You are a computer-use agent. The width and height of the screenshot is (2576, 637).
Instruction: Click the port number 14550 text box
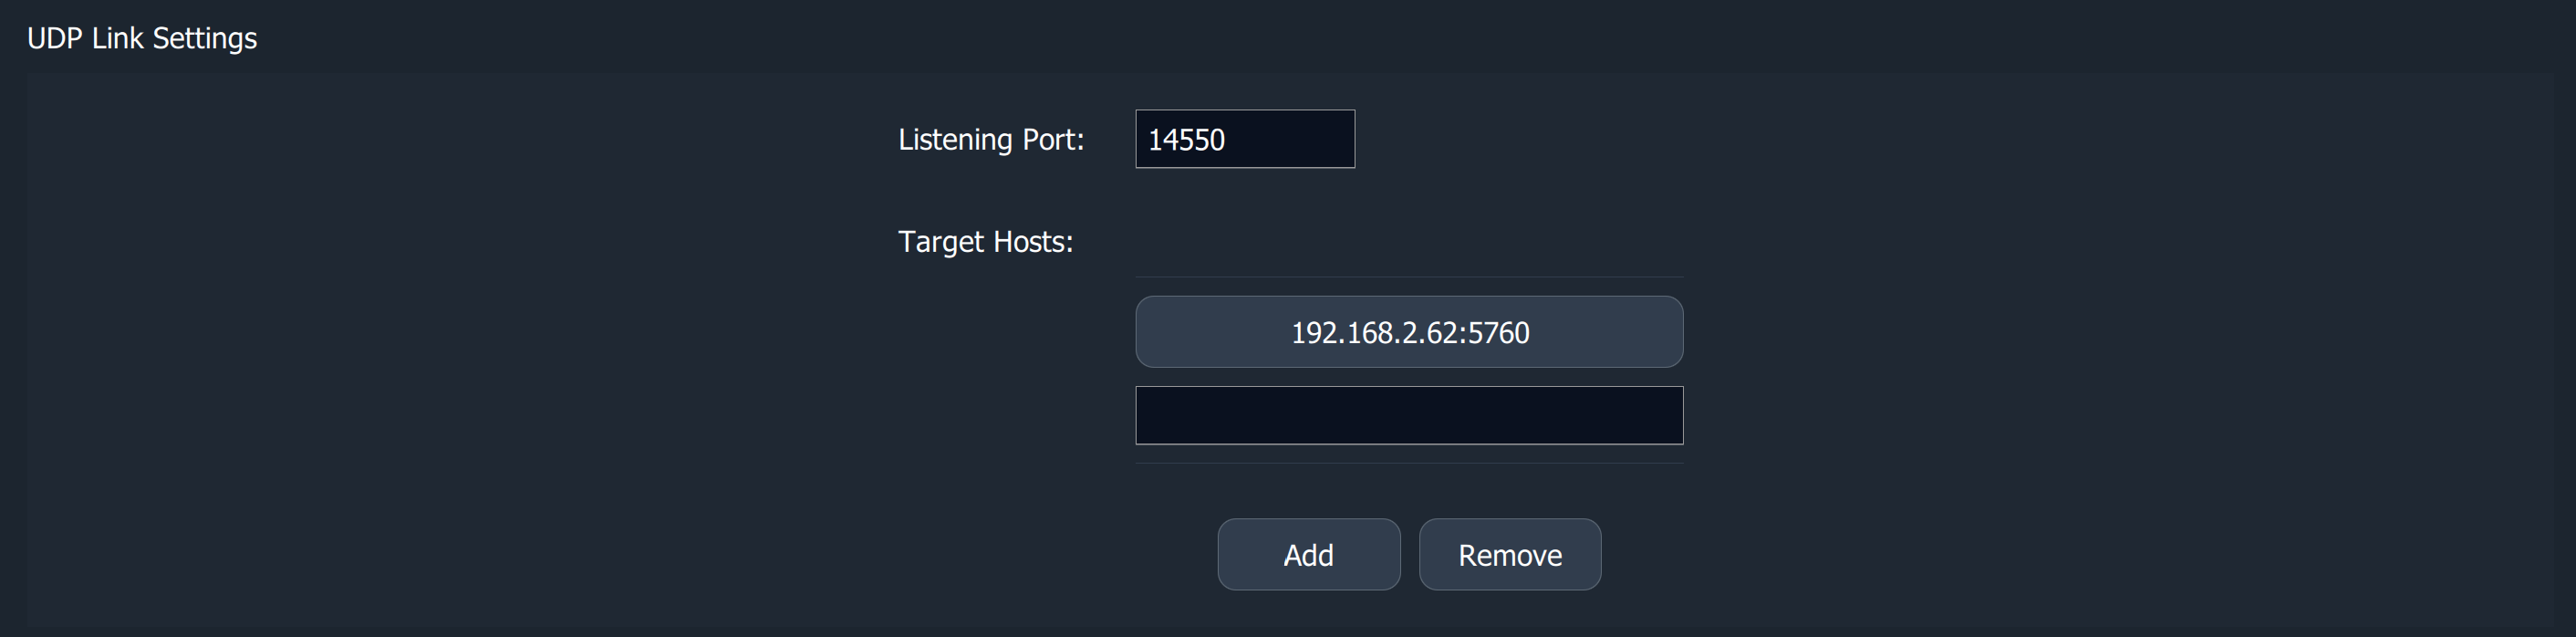pyautogui.click(x=1244, y=139)
